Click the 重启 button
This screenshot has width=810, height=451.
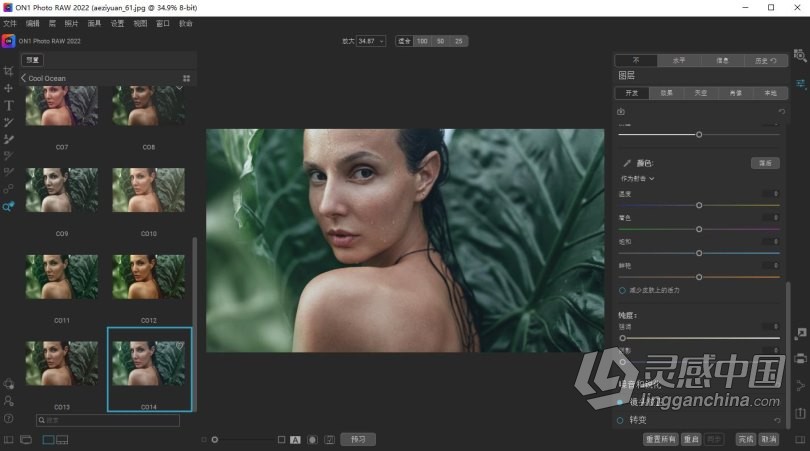pos(691,440)
